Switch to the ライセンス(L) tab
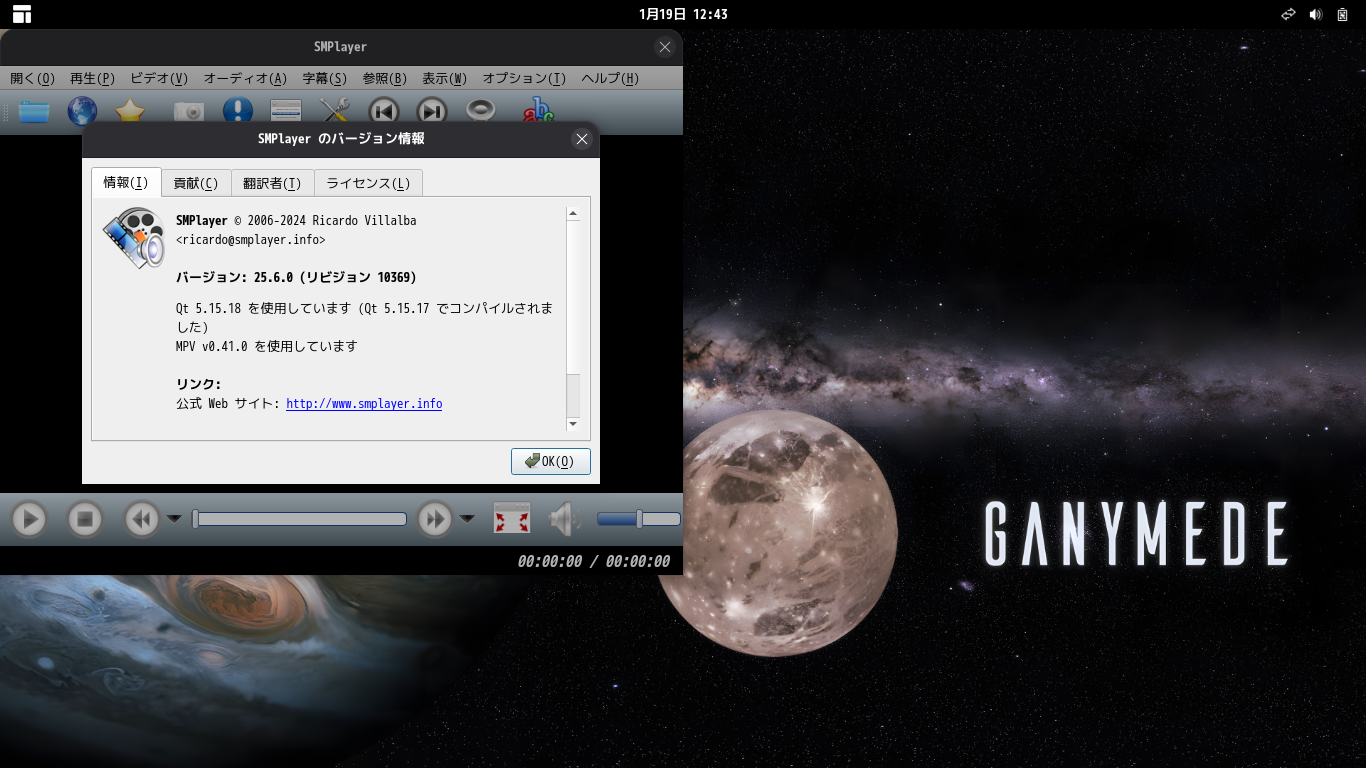The width and height of the screenshot is (1366, 768). tap(368, 183)
